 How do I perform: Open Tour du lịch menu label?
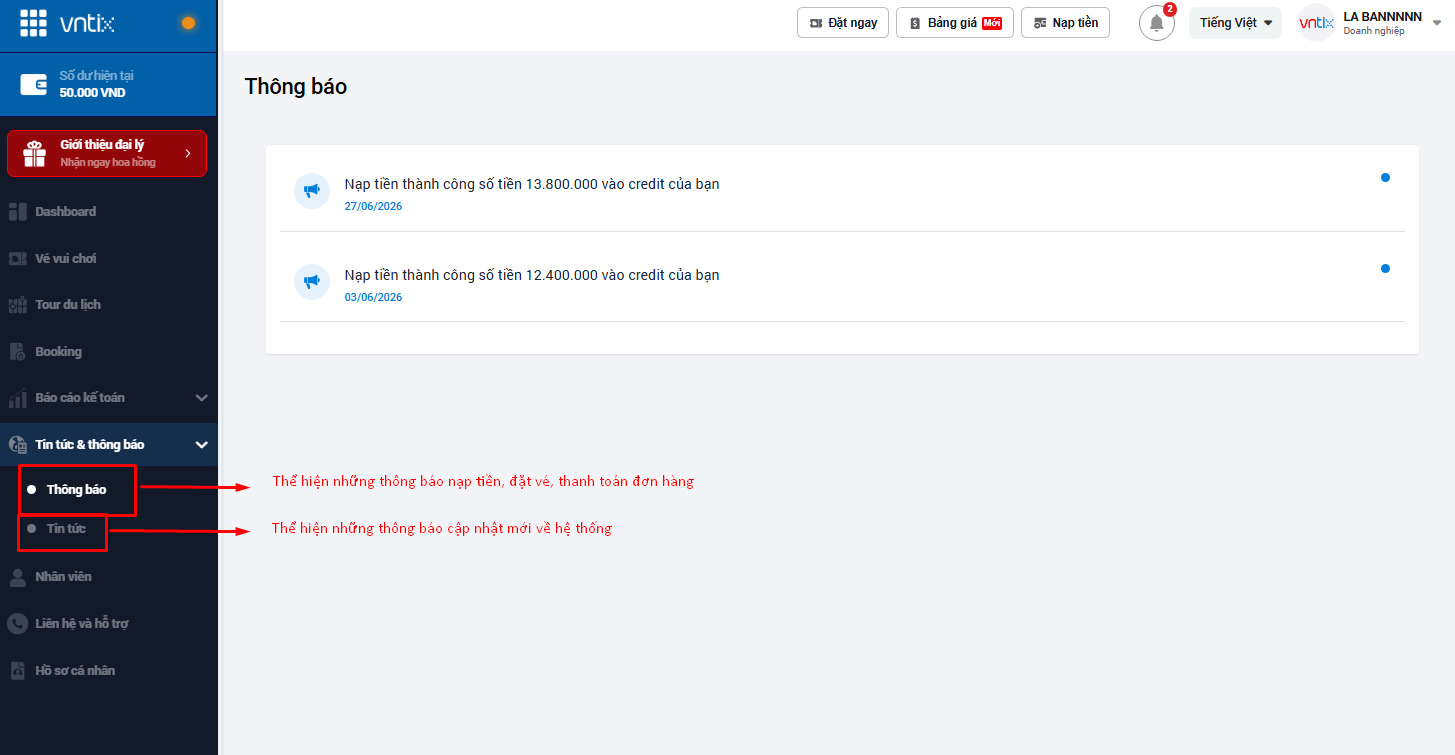[68, 305]
